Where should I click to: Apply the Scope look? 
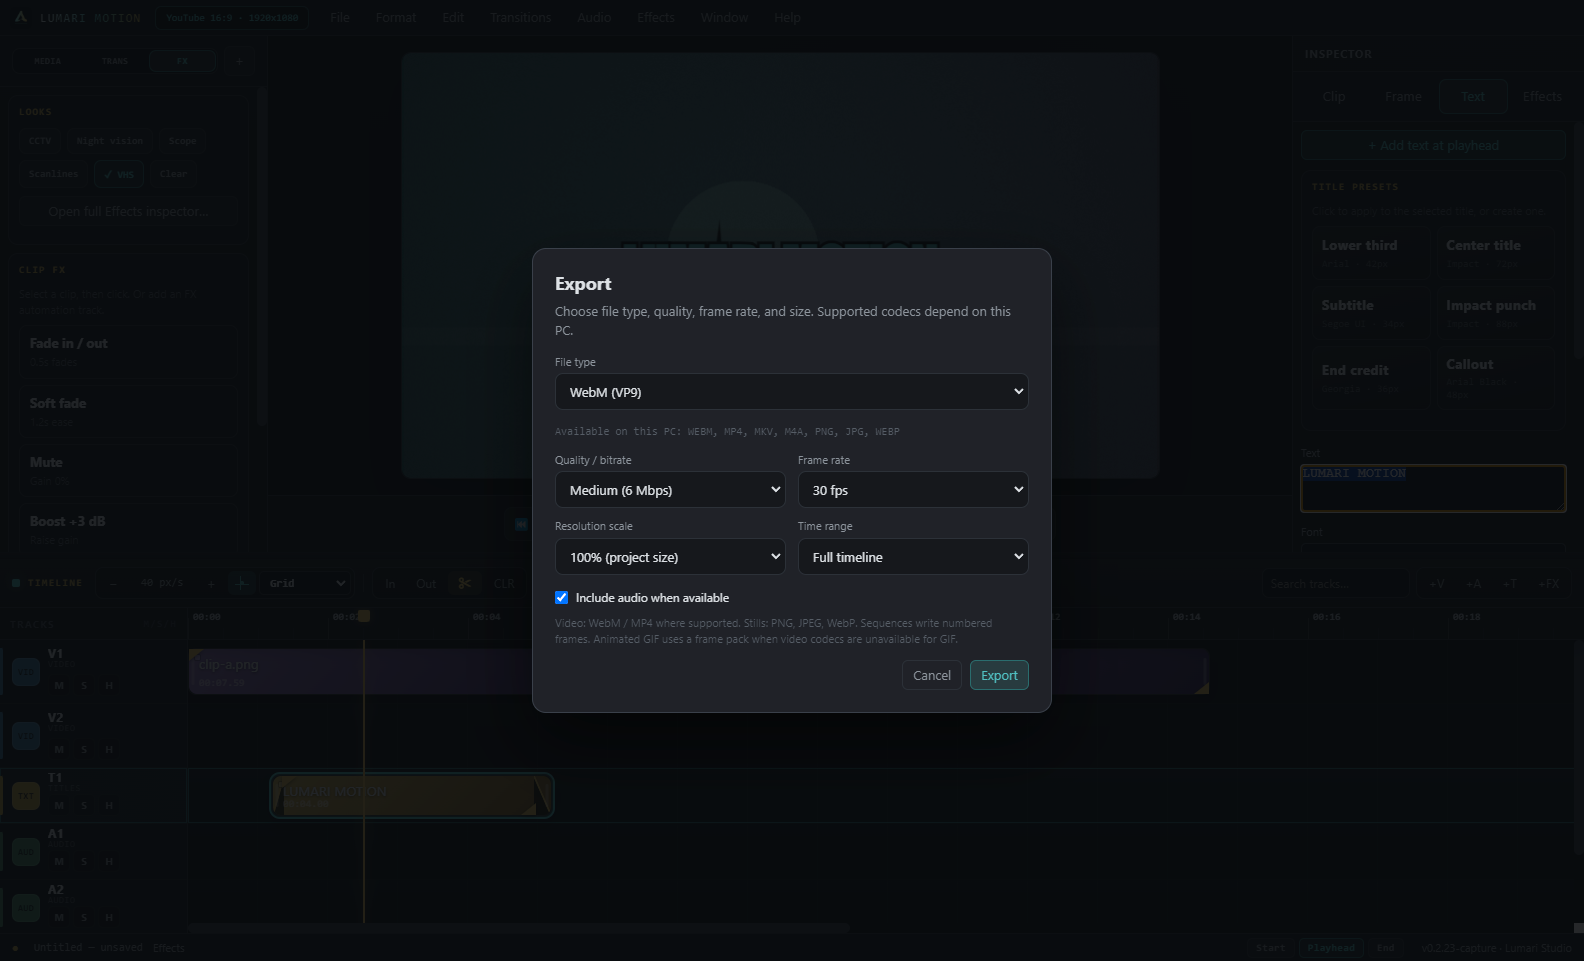click(182, 141)
